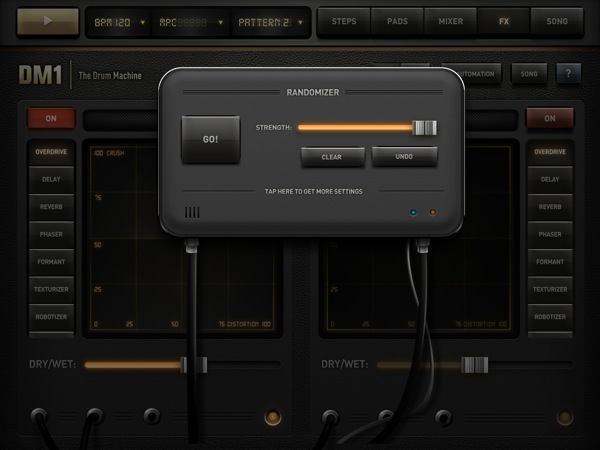Click CLEAR in the Randomizer panel

tap(332, 157)
